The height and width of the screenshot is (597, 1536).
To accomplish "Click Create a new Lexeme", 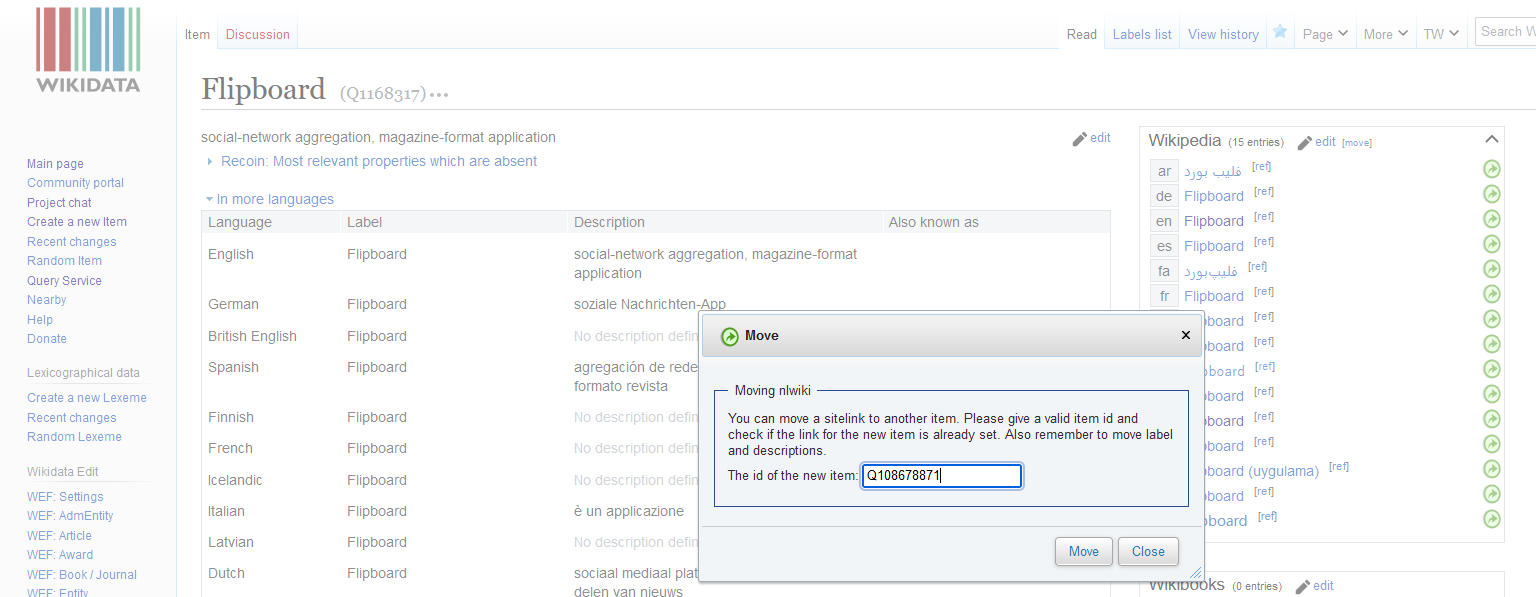I will (87, 398).
